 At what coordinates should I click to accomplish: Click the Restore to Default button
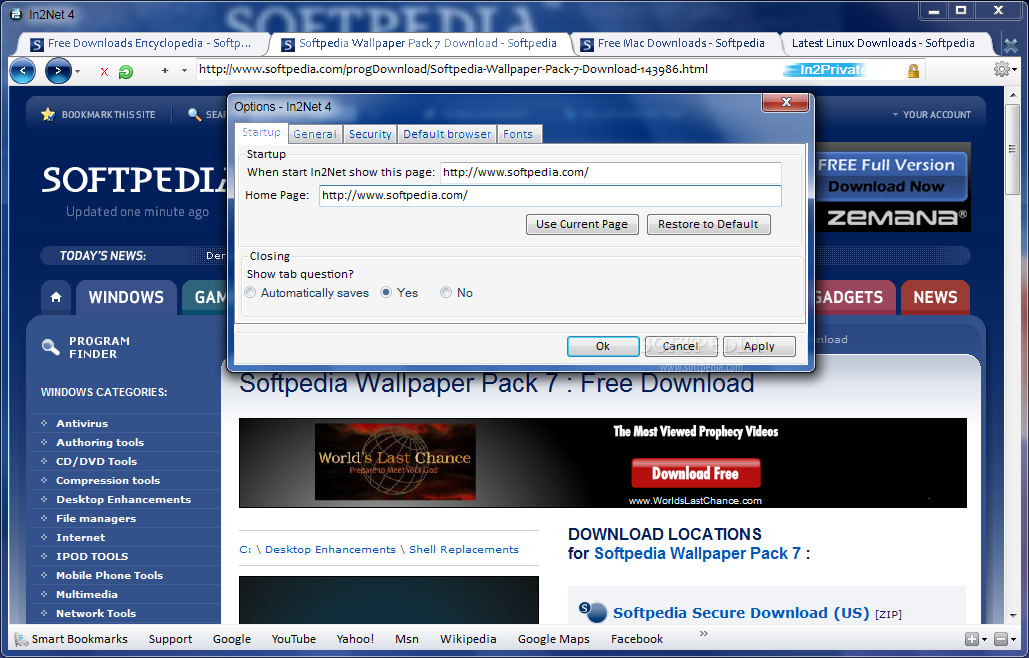click(x=708, y=224)
